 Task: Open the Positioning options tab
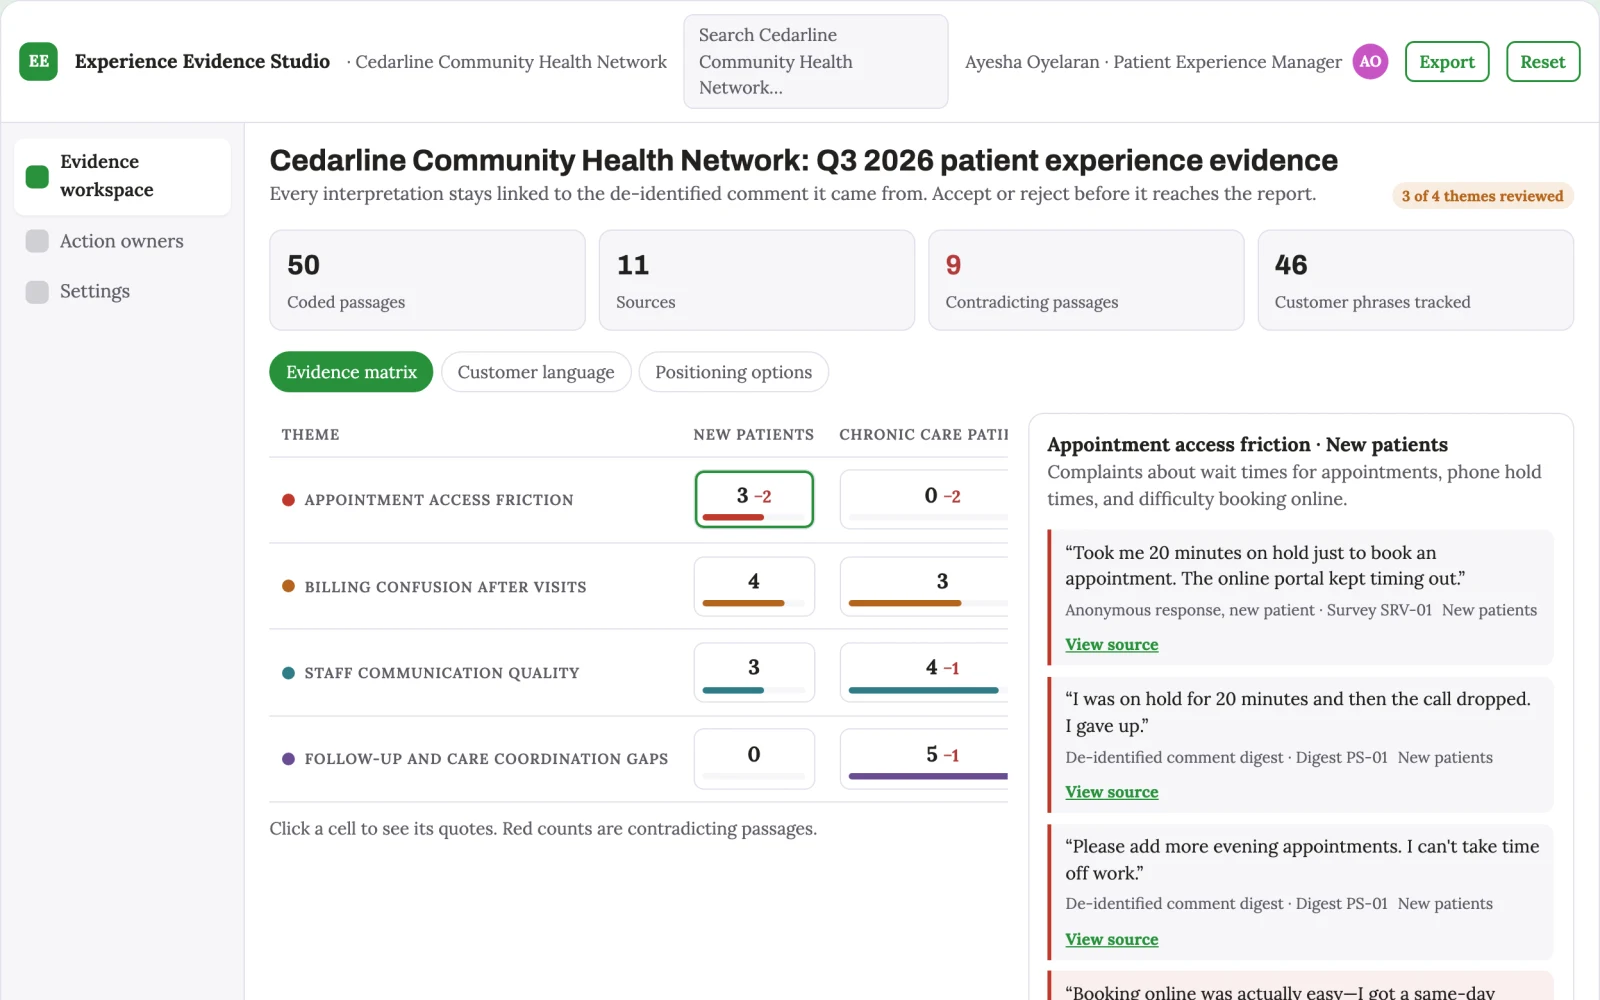pyautogui.click(x=733, y=372)
